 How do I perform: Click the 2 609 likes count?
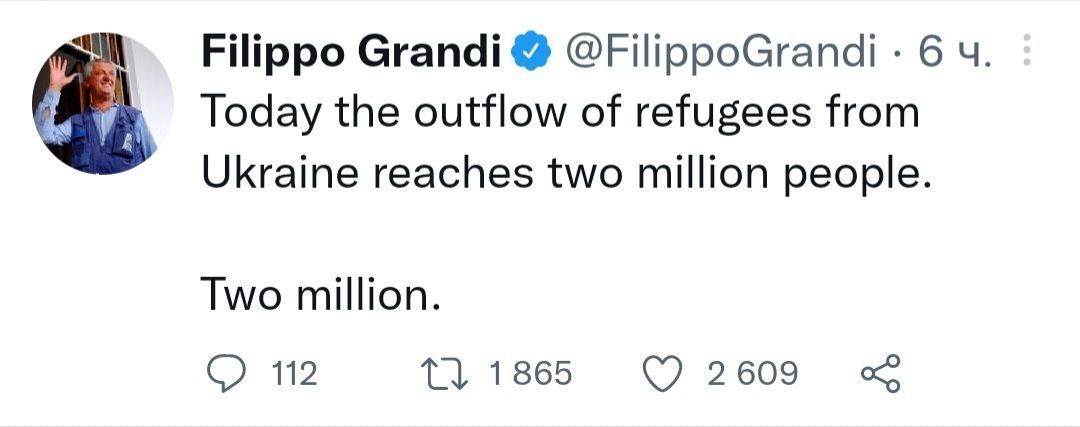pyautogui.click(x=752, y=374)
